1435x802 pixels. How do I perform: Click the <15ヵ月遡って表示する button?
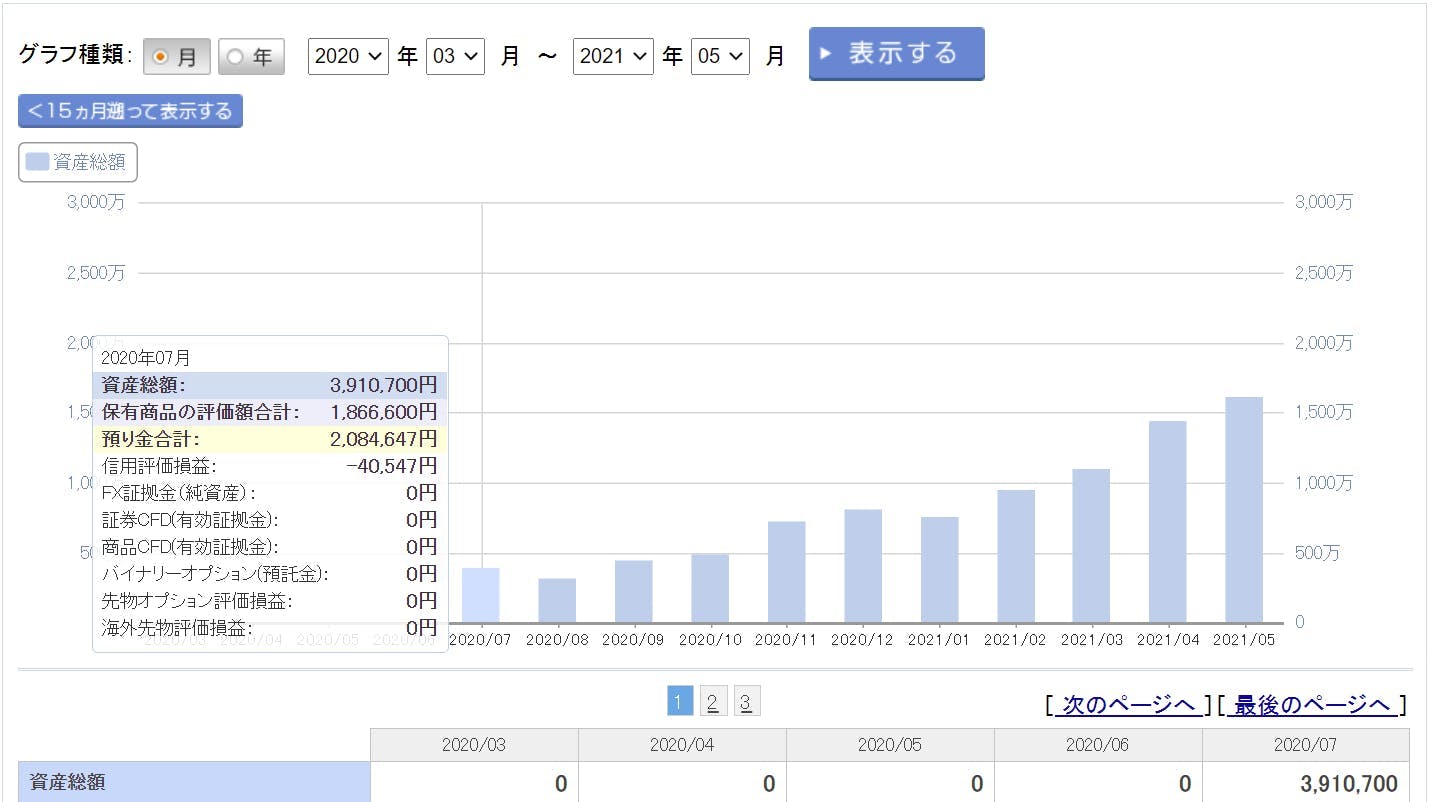click(x=130, y=111)
